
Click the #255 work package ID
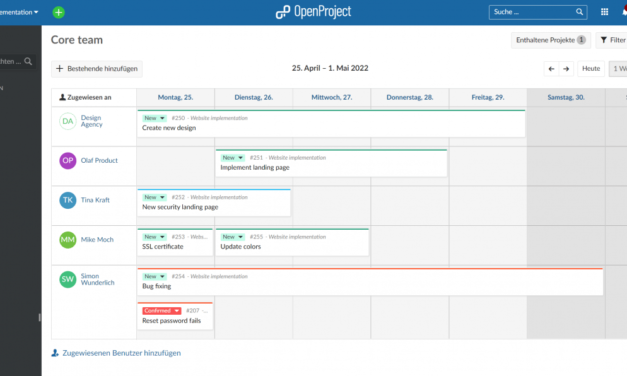tap(256, 237)
